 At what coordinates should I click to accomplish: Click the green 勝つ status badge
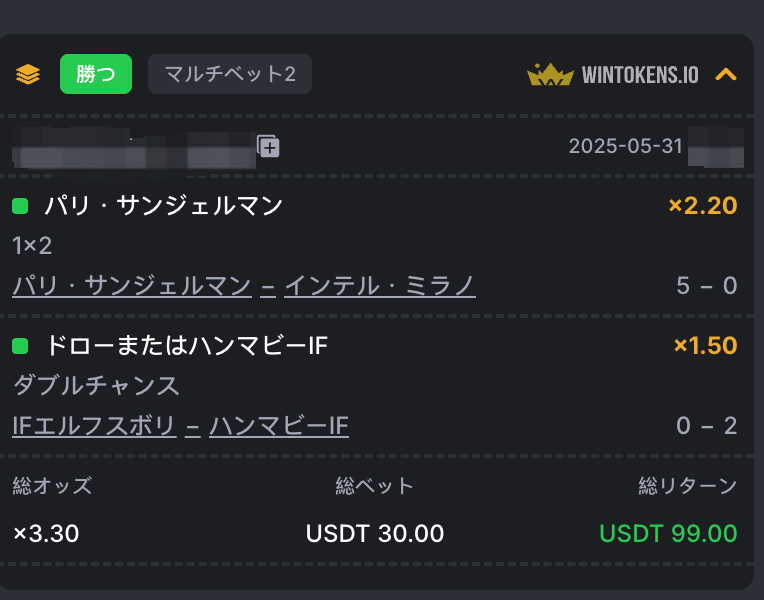(x=96, y=74)
